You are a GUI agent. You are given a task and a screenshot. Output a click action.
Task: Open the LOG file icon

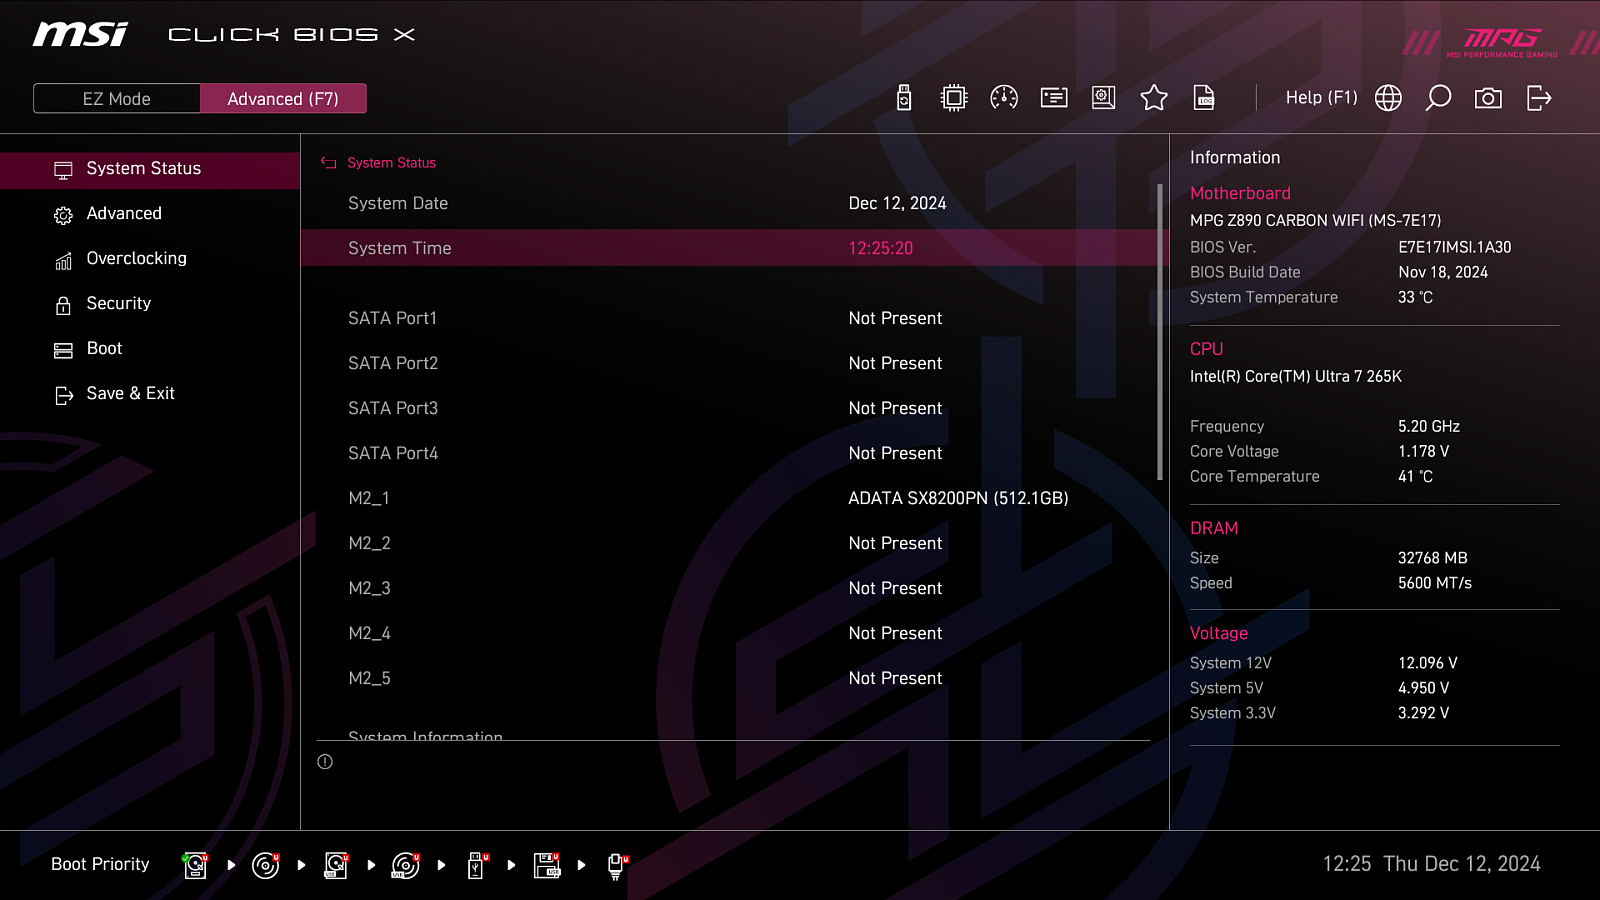tap(1204, 98)
